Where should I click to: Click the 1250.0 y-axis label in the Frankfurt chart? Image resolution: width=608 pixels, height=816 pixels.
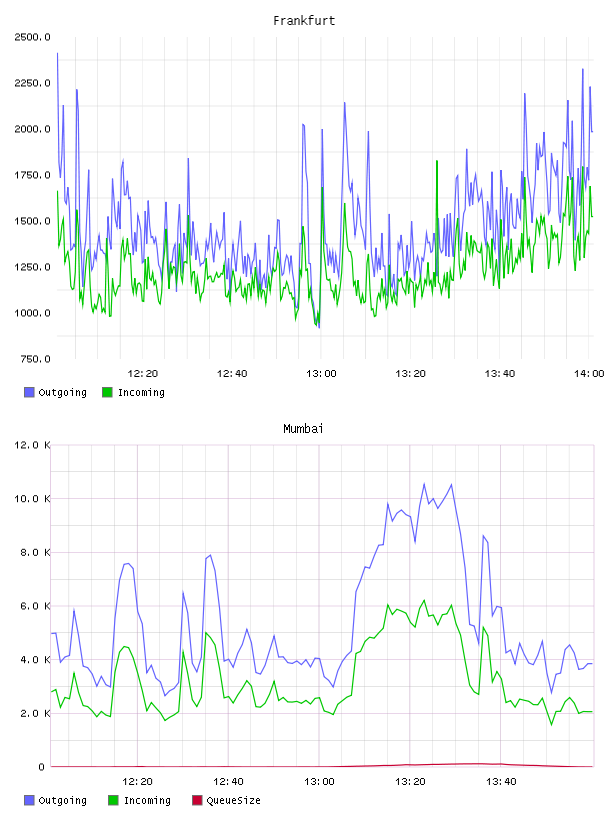(x=32, y=267)
